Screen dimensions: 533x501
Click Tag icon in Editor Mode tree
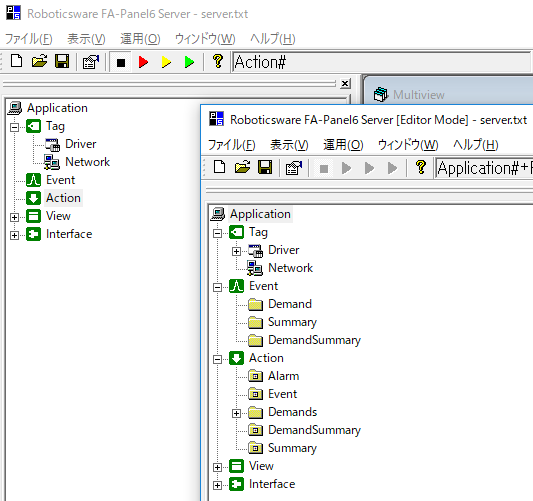[236, 232]
